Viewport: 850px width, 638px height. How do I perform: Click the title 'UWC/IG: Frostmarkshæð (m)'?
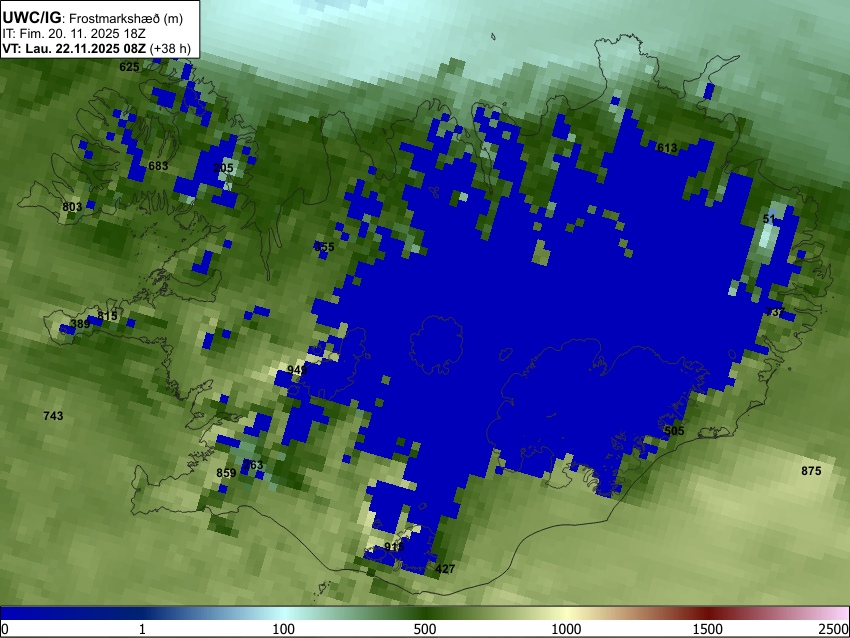(93, 17)
